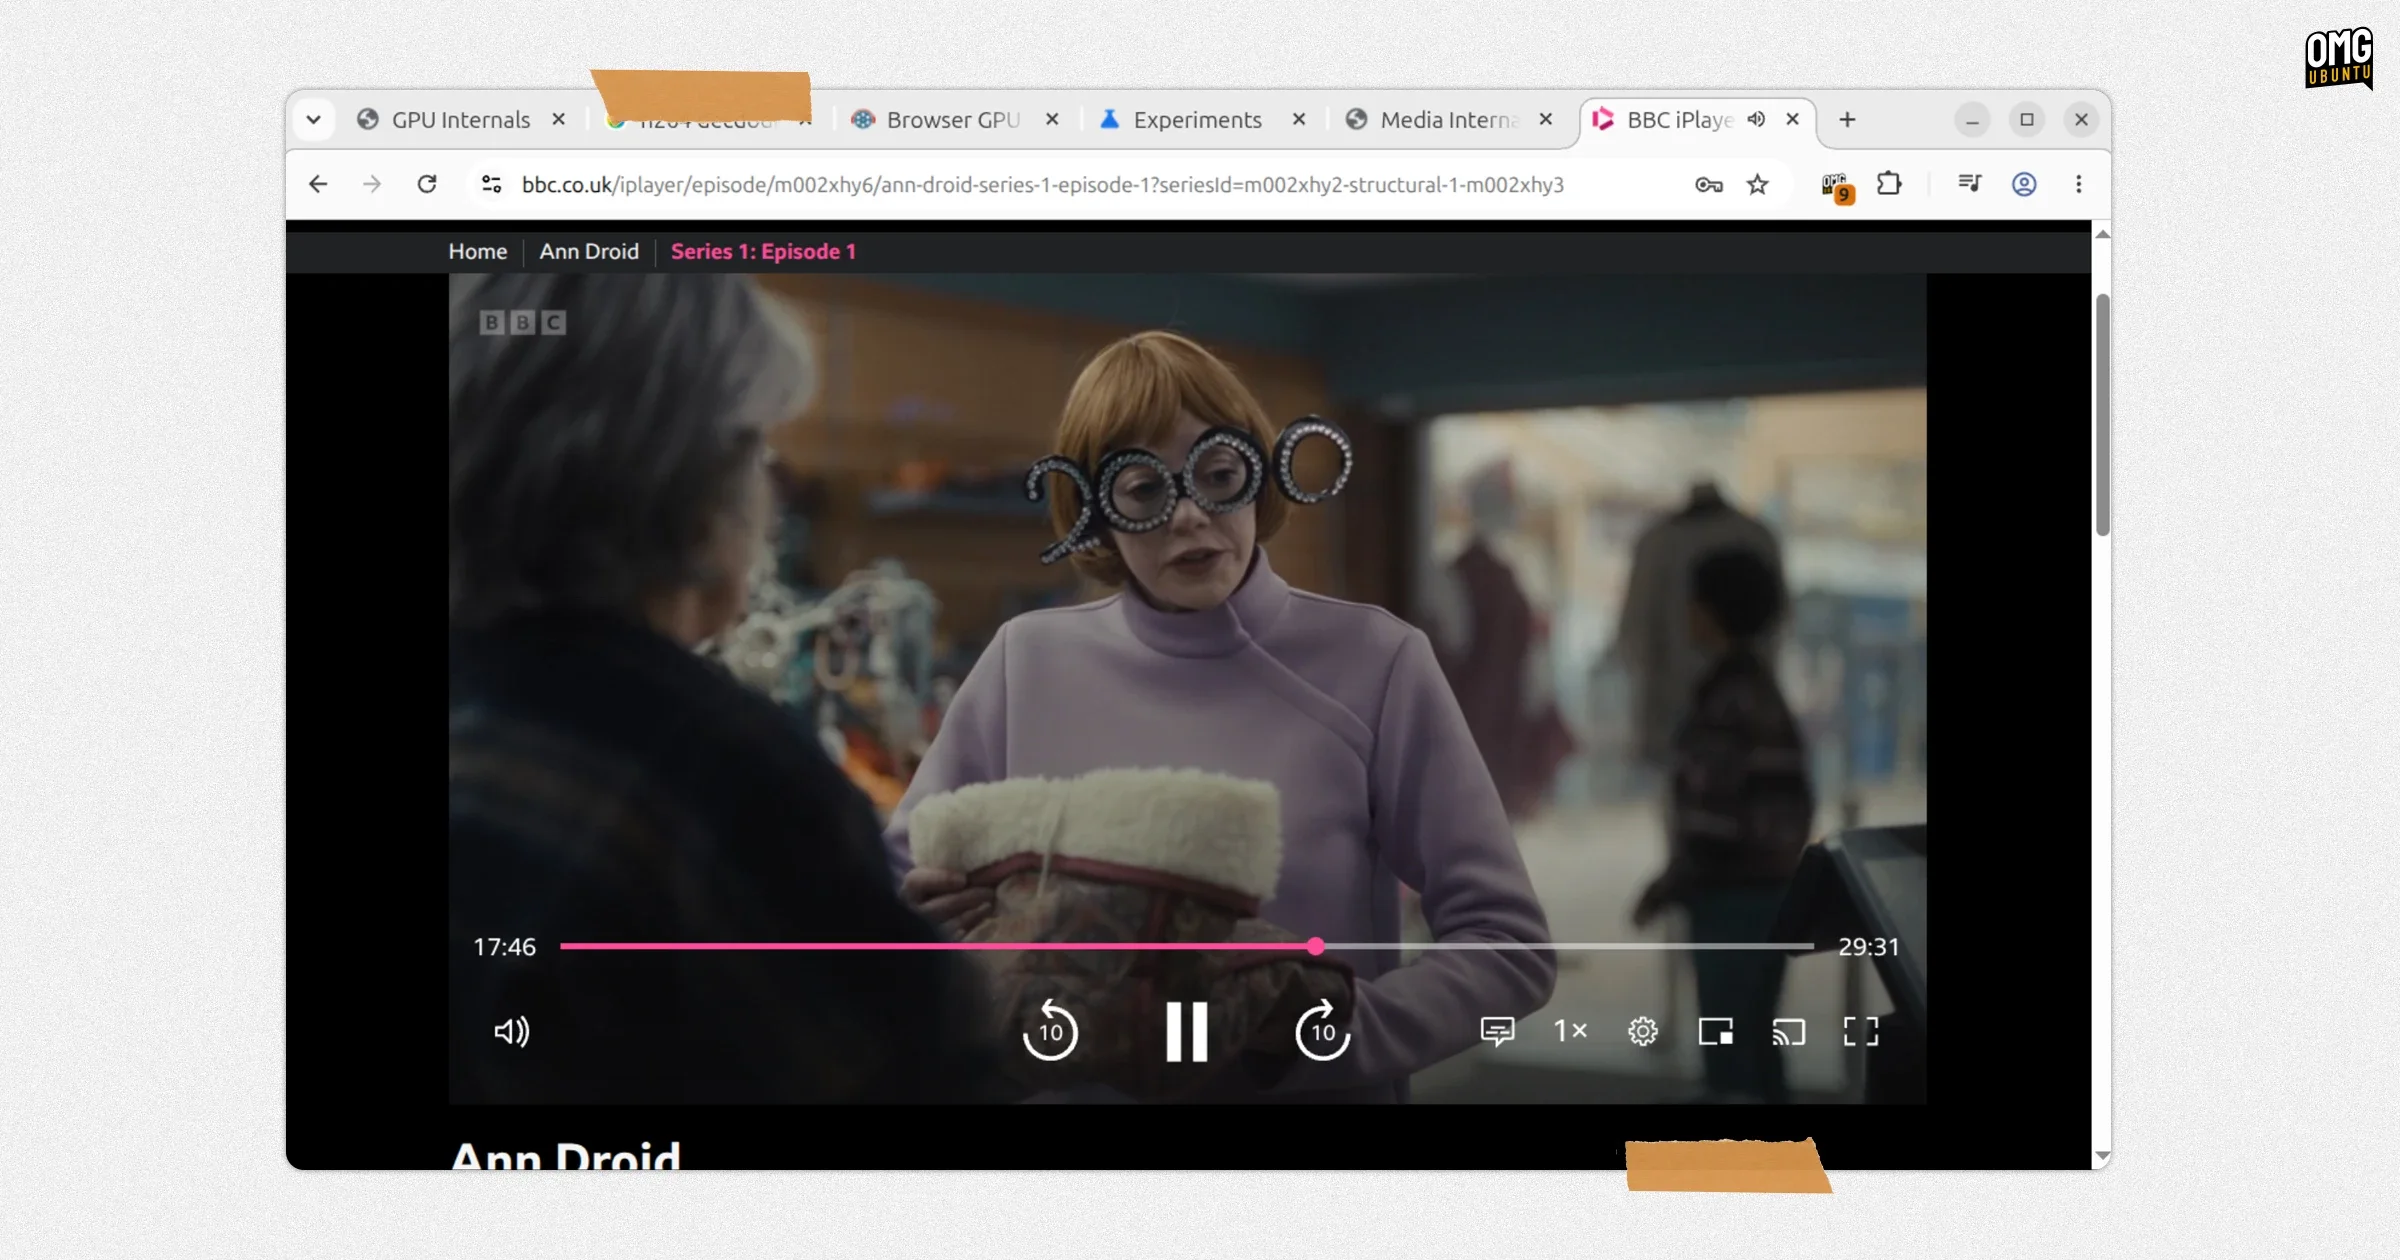Open the media controls toolbar icon
The height and width of the screenshot is (1260, 2400).
click(1970, 184)
